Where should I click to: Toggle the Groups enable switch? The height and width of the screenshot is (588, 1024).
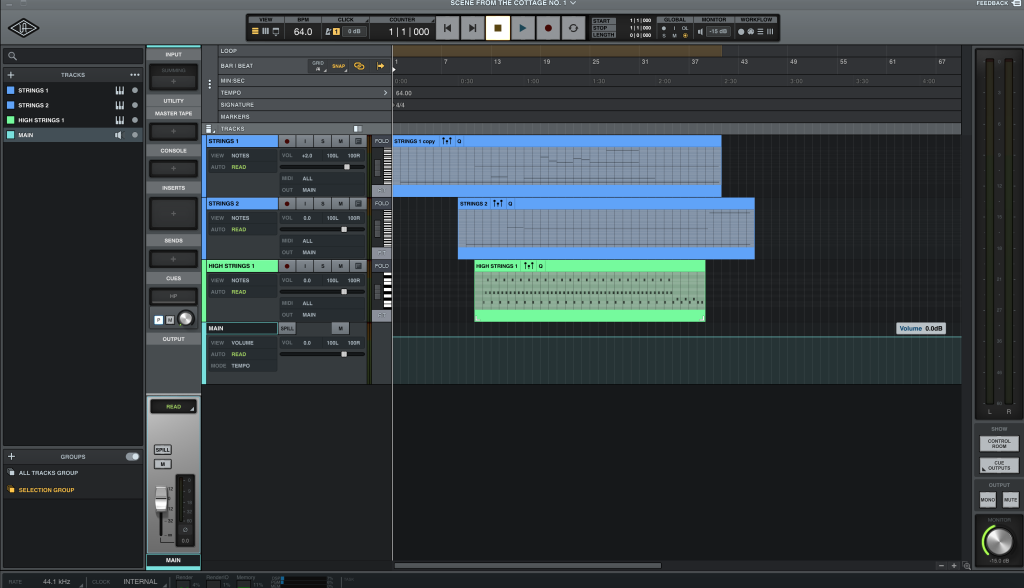coord(132,456)
